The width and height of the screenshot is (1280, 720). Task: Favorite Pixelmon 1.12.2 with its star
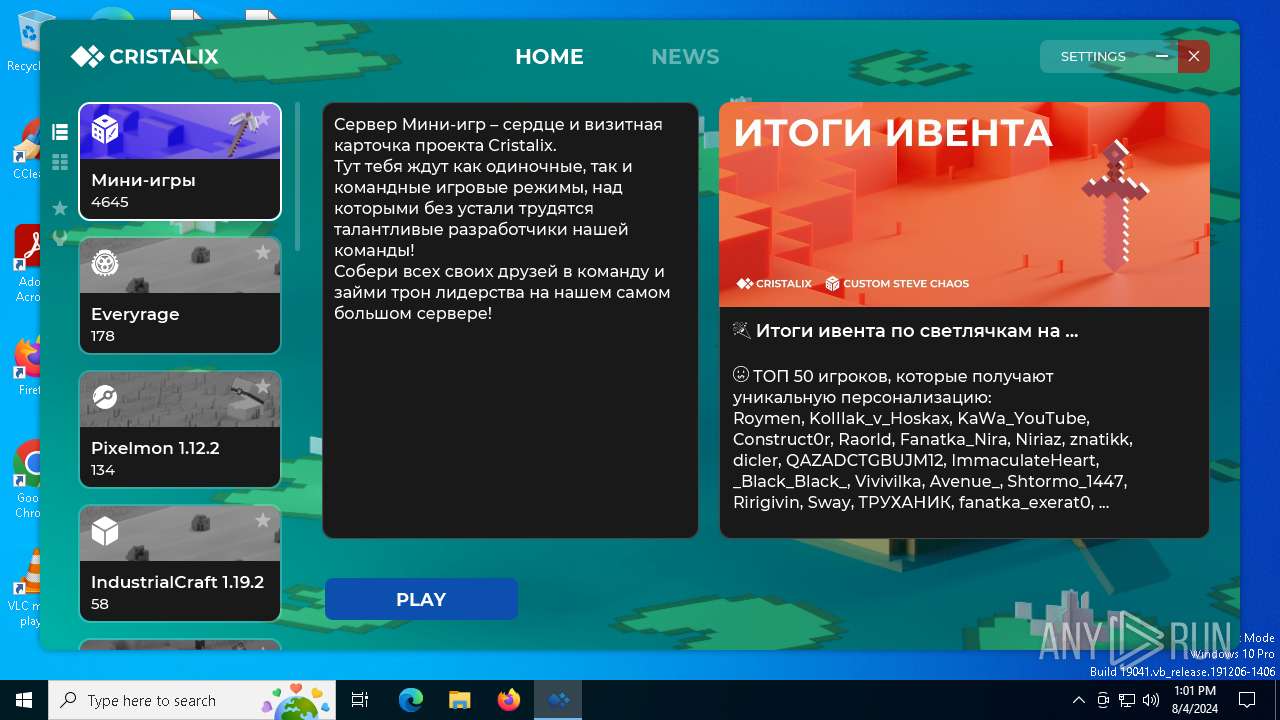point(263,387)
